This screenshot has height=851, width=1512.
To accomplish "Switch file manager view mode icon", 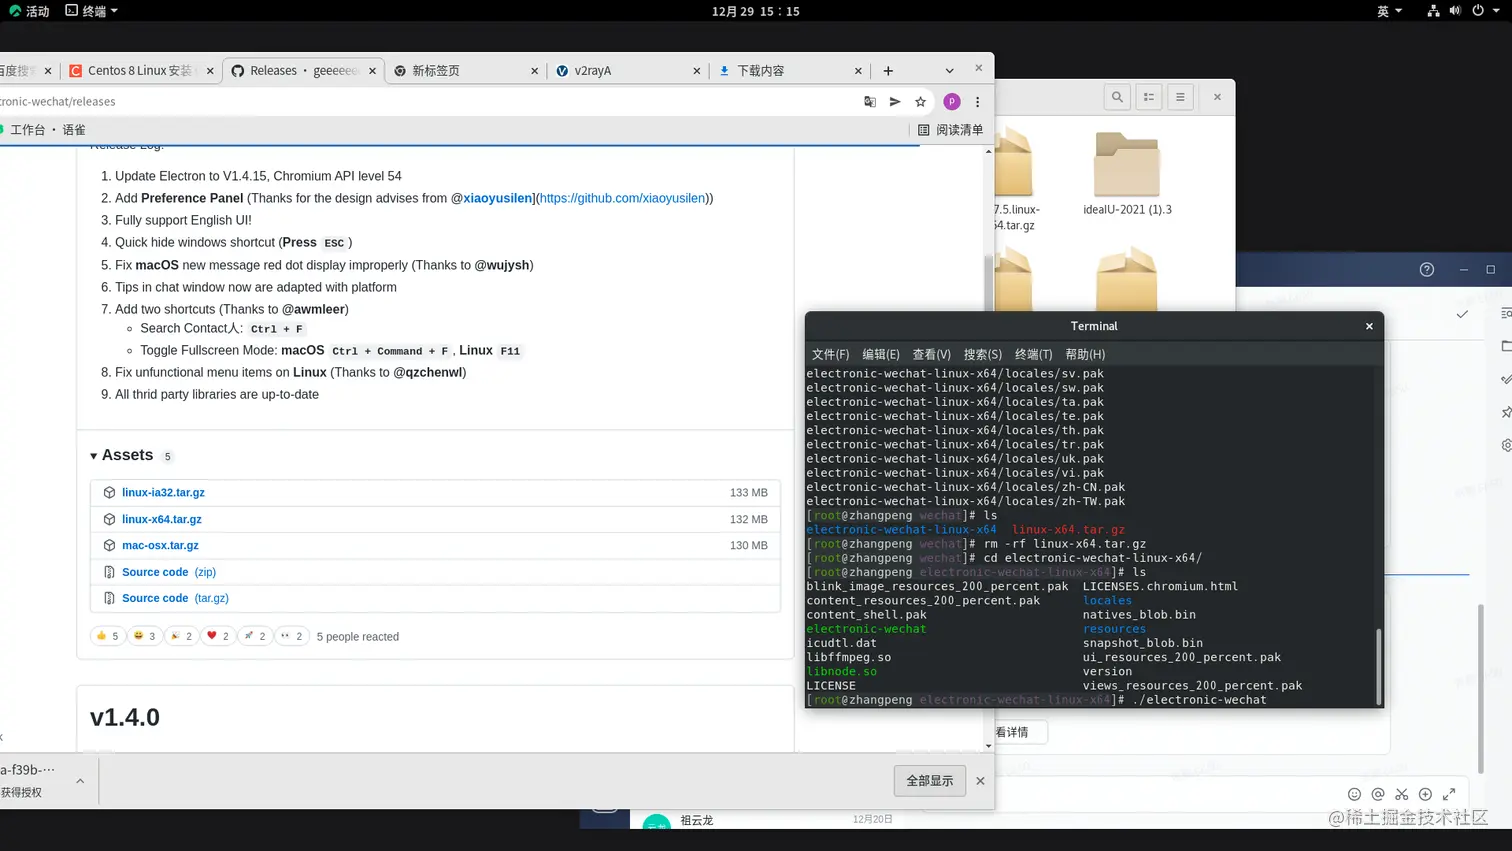I will 1149,97.
